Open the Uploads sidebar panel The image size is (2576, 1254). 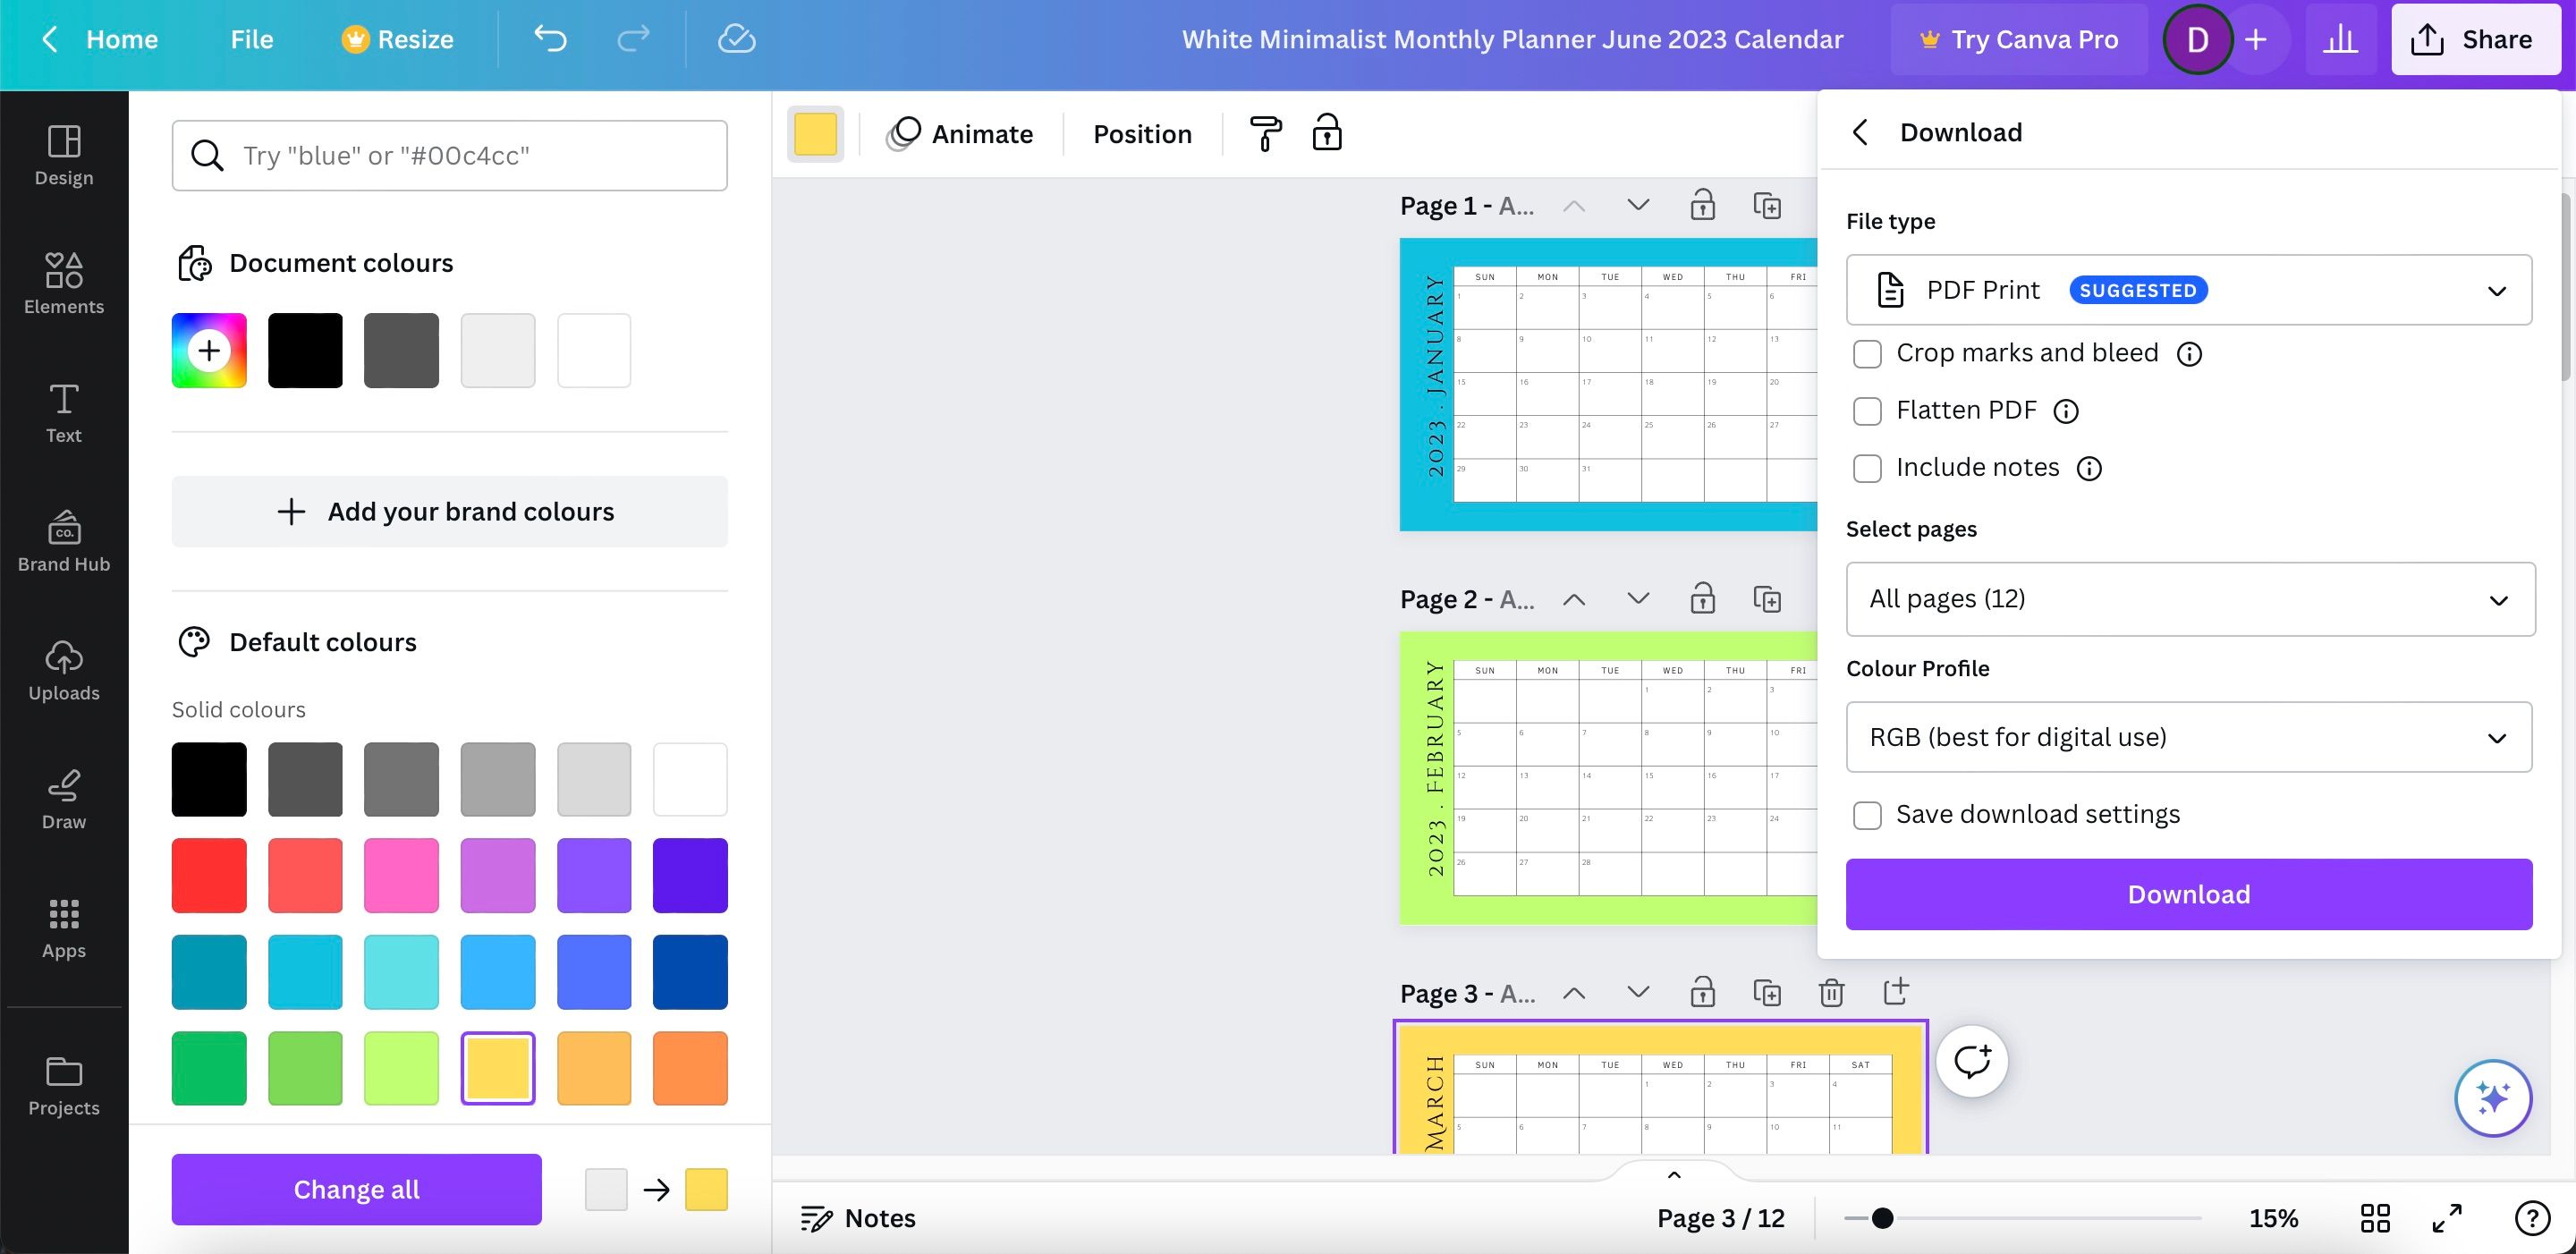(64, 670)
